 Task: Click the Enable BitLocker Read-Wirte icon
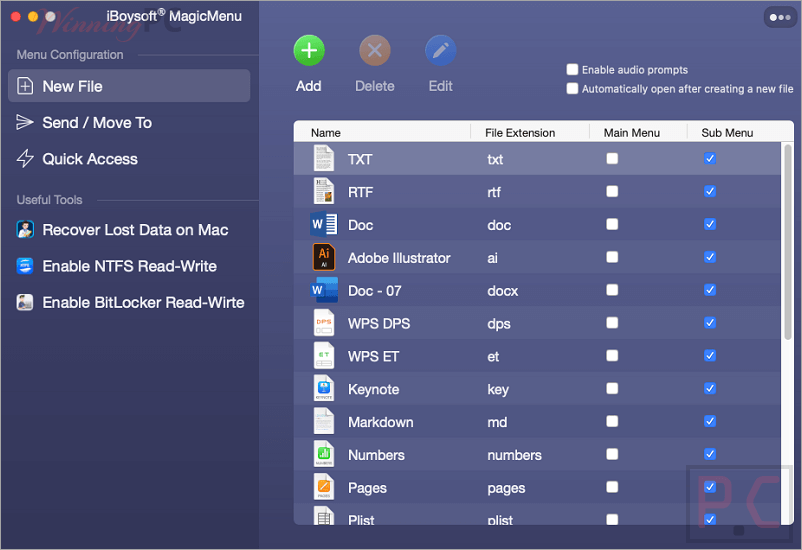pos(25,302)
